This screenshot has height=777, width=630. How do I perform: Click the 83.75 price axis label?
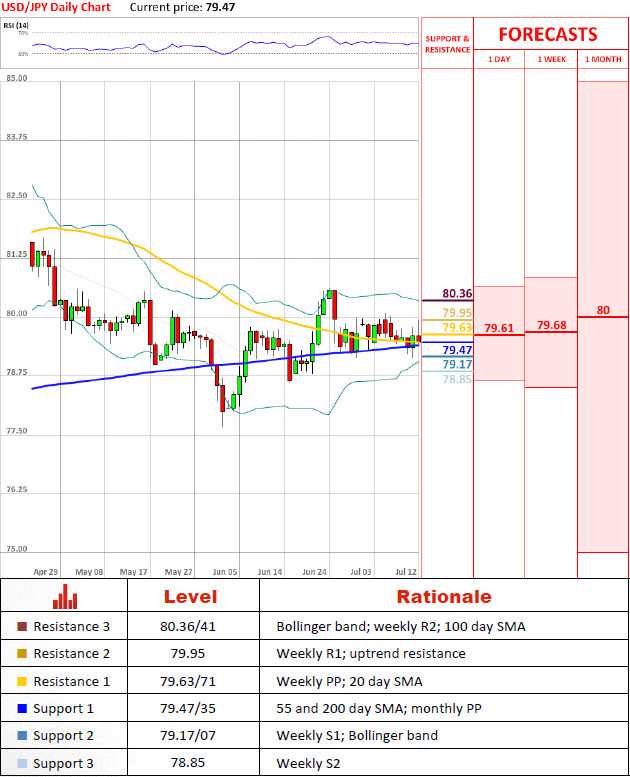click(x=17, y=137)
